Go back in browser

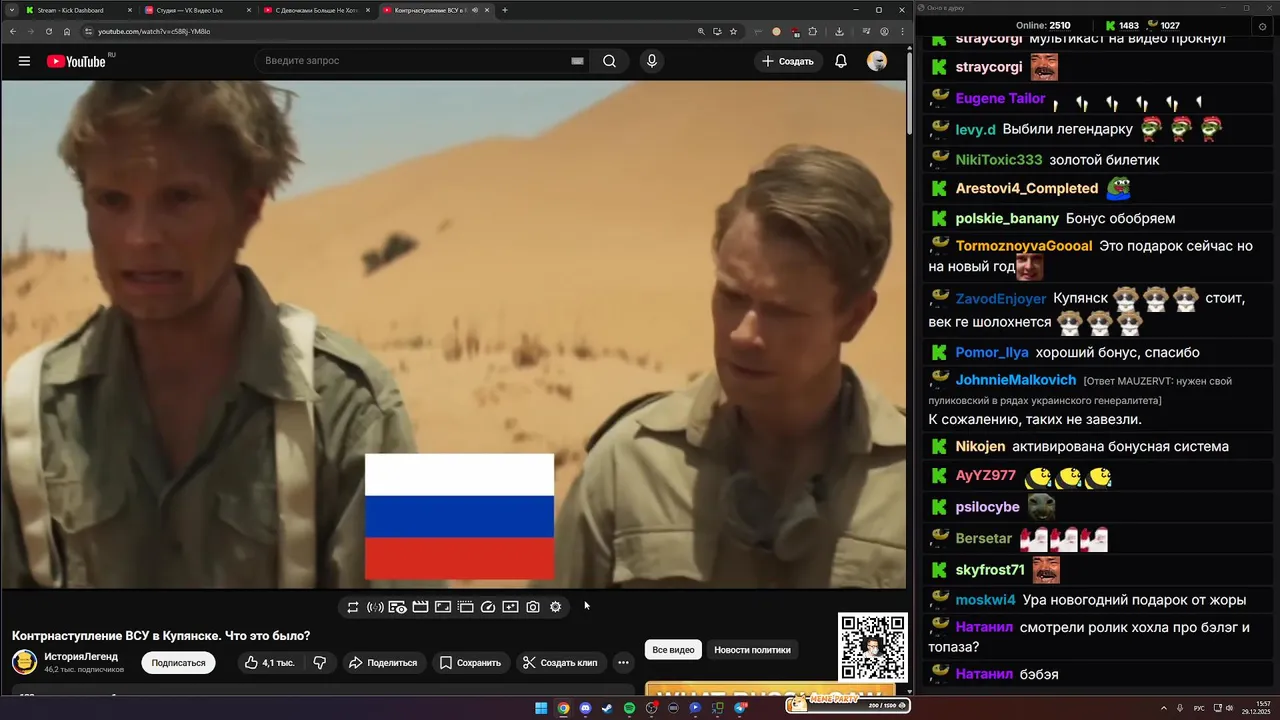[13, 31]
